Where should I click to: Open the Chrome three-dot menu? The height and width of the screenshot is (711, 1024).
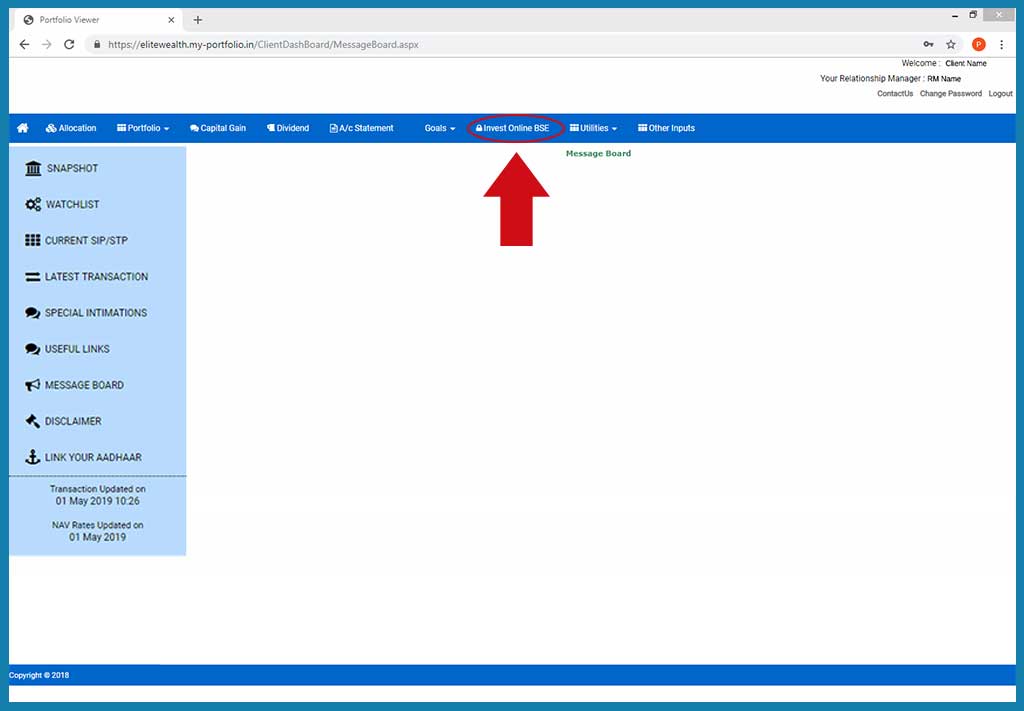pos(1001,44)
